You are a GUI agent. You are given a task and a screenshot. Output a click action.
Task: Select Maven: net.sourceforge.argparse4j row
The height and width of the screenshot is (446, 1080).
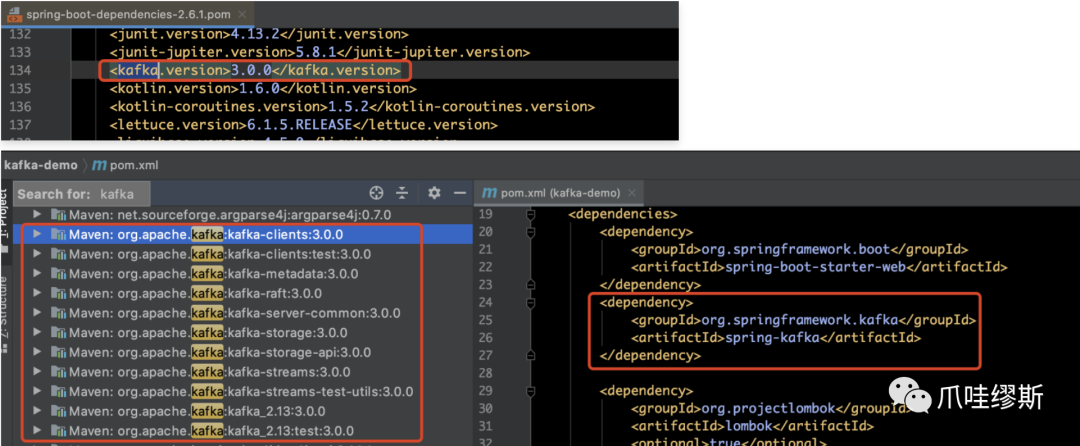[242, 214]
